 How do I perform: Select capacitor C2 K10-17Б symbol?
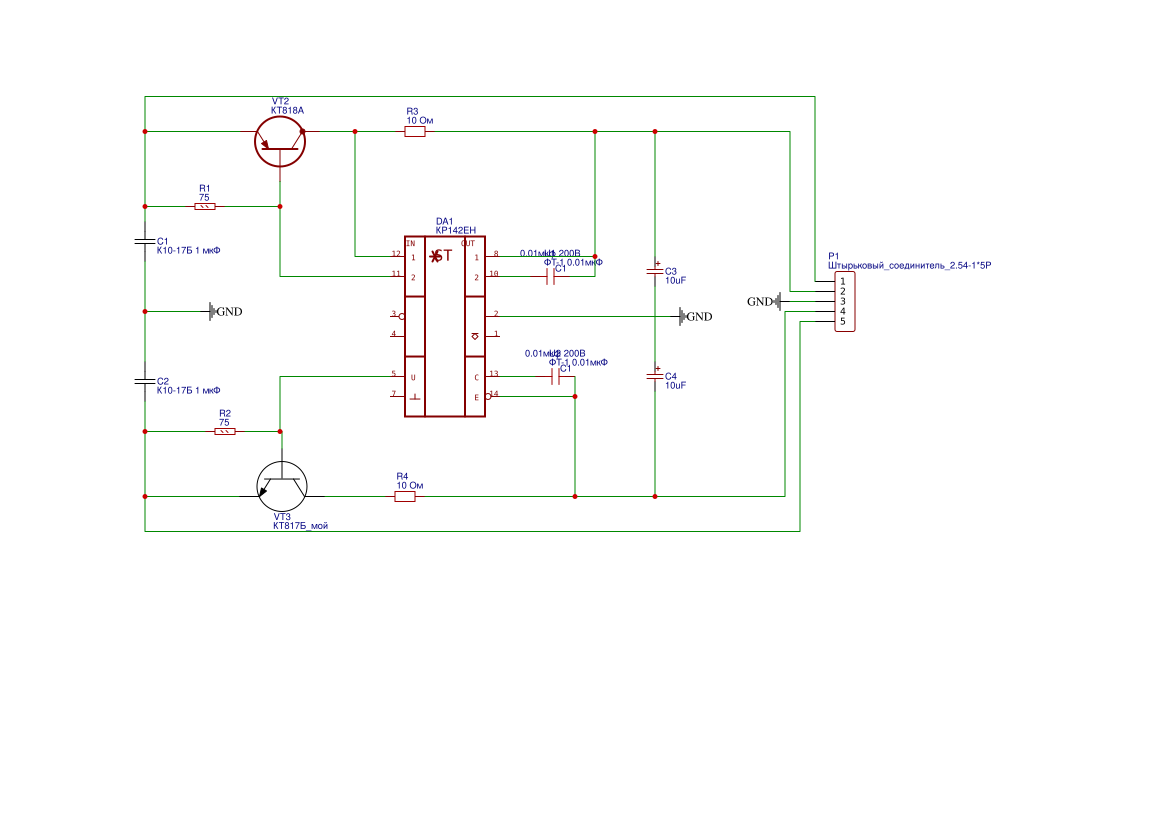(145, 381)
